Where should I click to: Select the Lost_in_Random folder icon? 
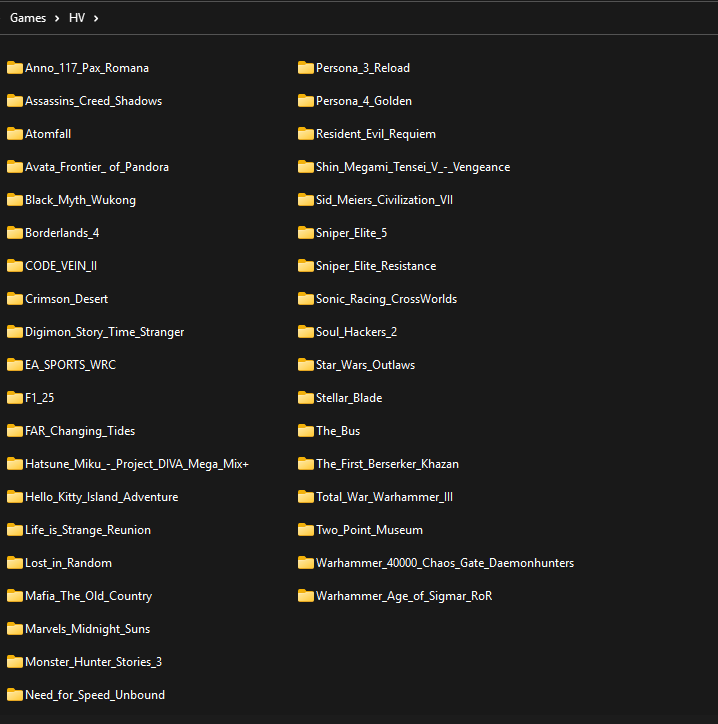tap(15, 563)
